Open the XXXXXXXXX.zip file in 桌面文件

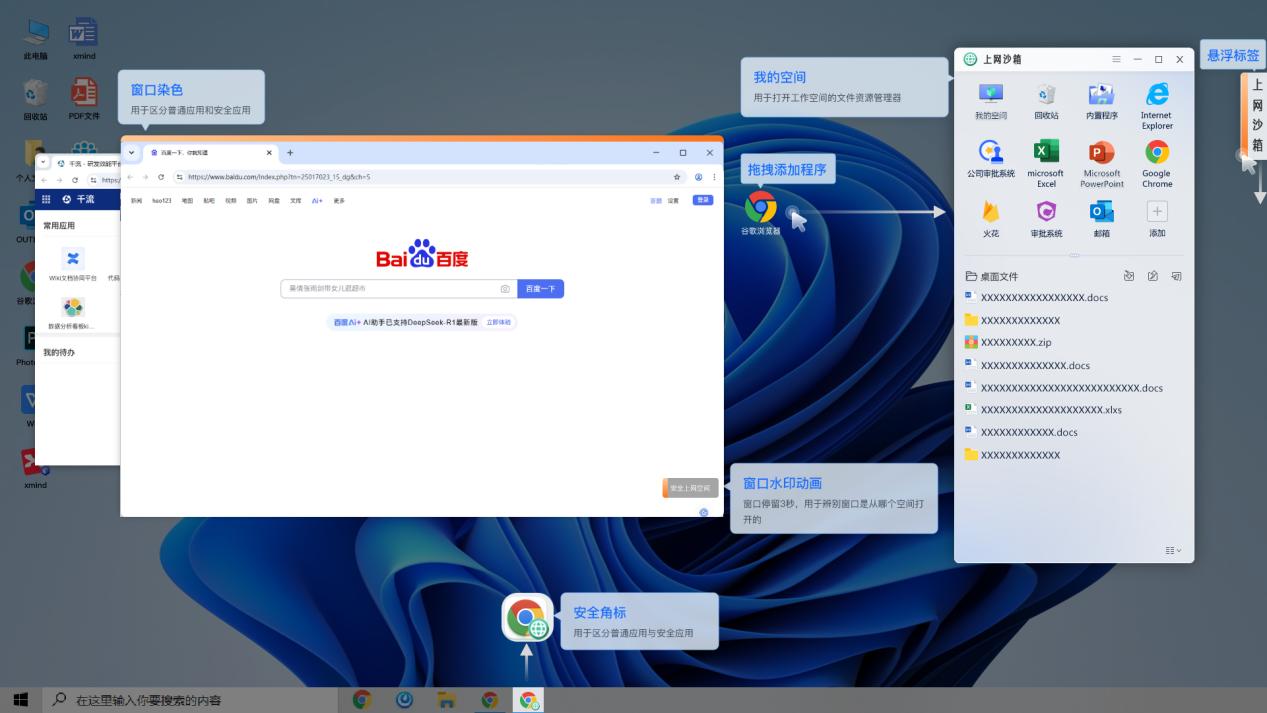click(x=1015, y=342)
